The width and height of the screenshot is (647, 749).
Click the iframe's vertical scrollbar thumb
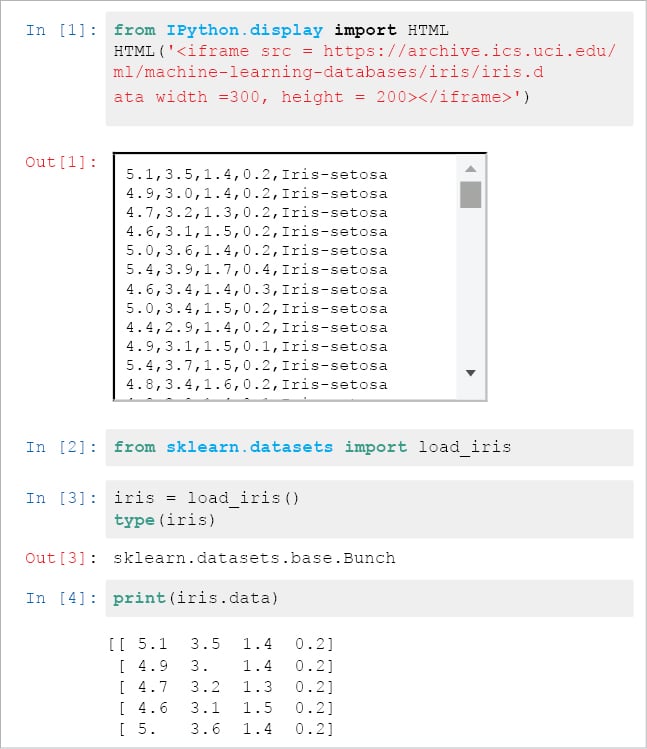tap(470, 194)
